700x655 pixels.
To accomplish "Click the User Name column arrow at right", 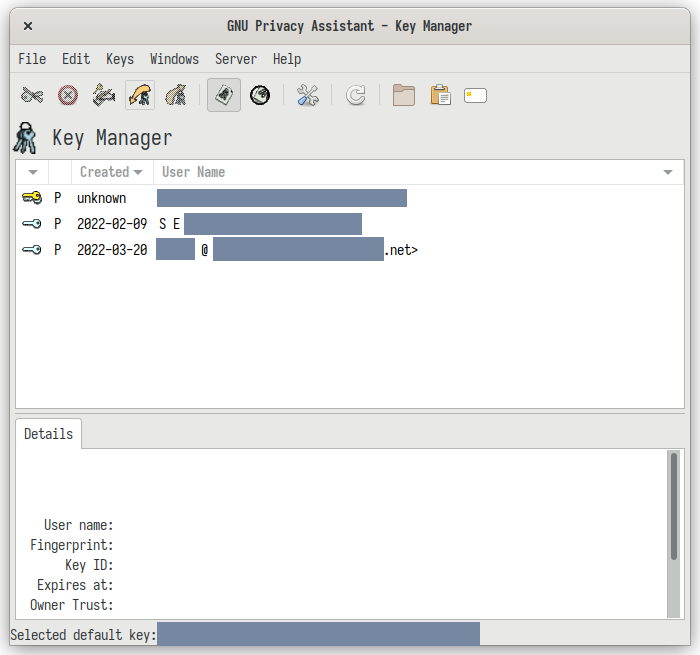I will (x=668, y=173).
